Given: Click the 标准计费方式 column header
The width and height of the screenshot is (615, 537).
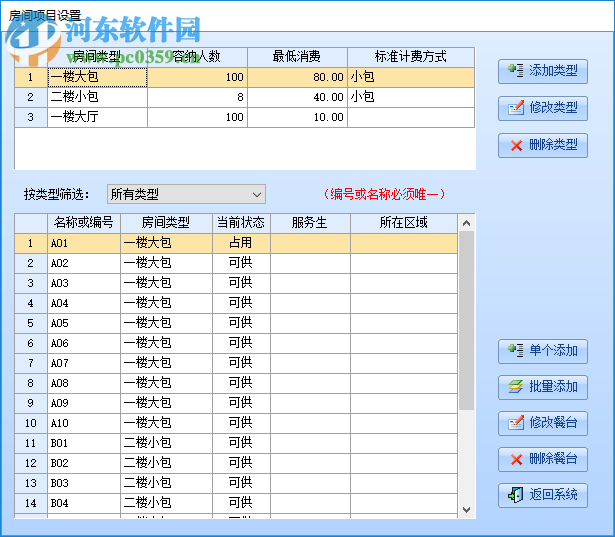Looking at the screenshot, I should pos(411,57).
